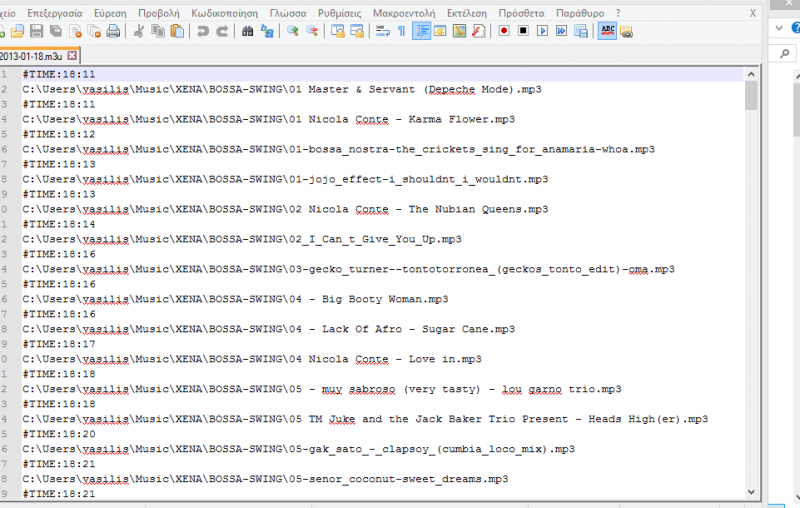Undo the last action via toolbar arrow

(x=203, y=32)
